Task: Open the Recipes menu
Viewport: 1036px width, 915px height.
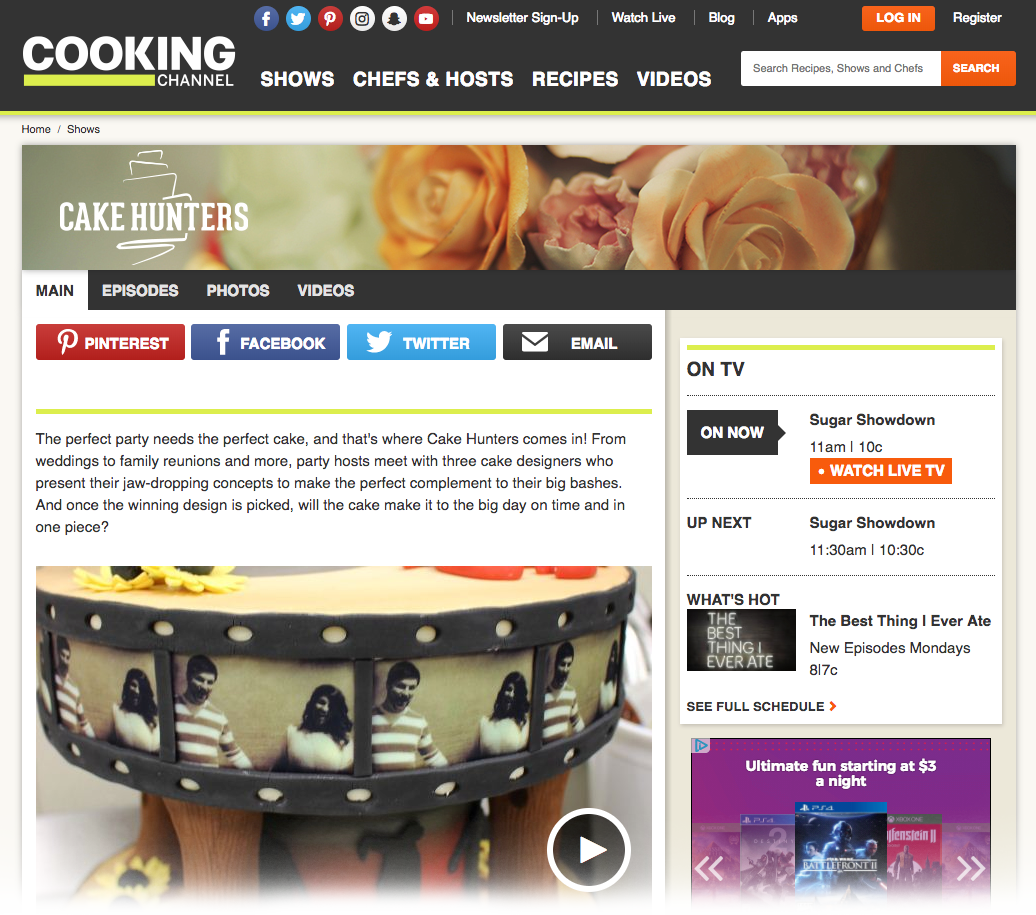Action: point(575,79)
